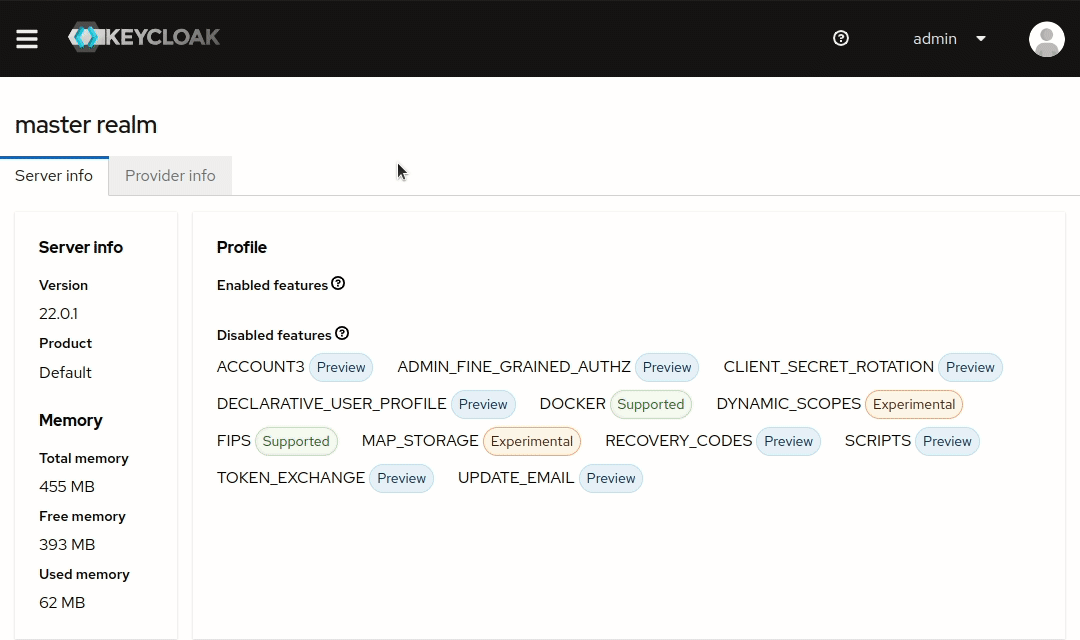Click the total memory value 455 MB
Screen dimensions: 1080x640
tap(67, 486)
